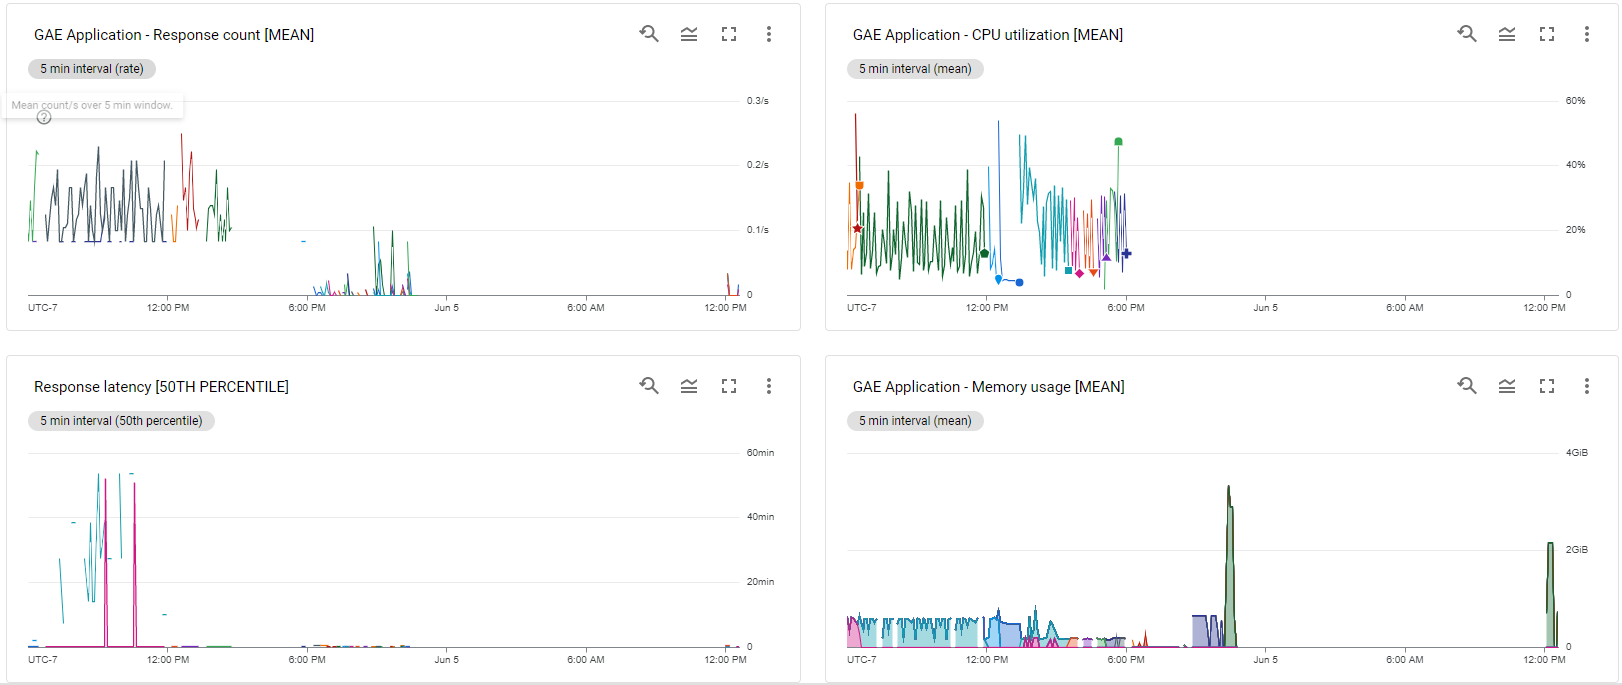Viewport: 1622px width, 685px height.
Task: Click the '0.3/s' axis label on Response count chart
Action: click(758, 101)
